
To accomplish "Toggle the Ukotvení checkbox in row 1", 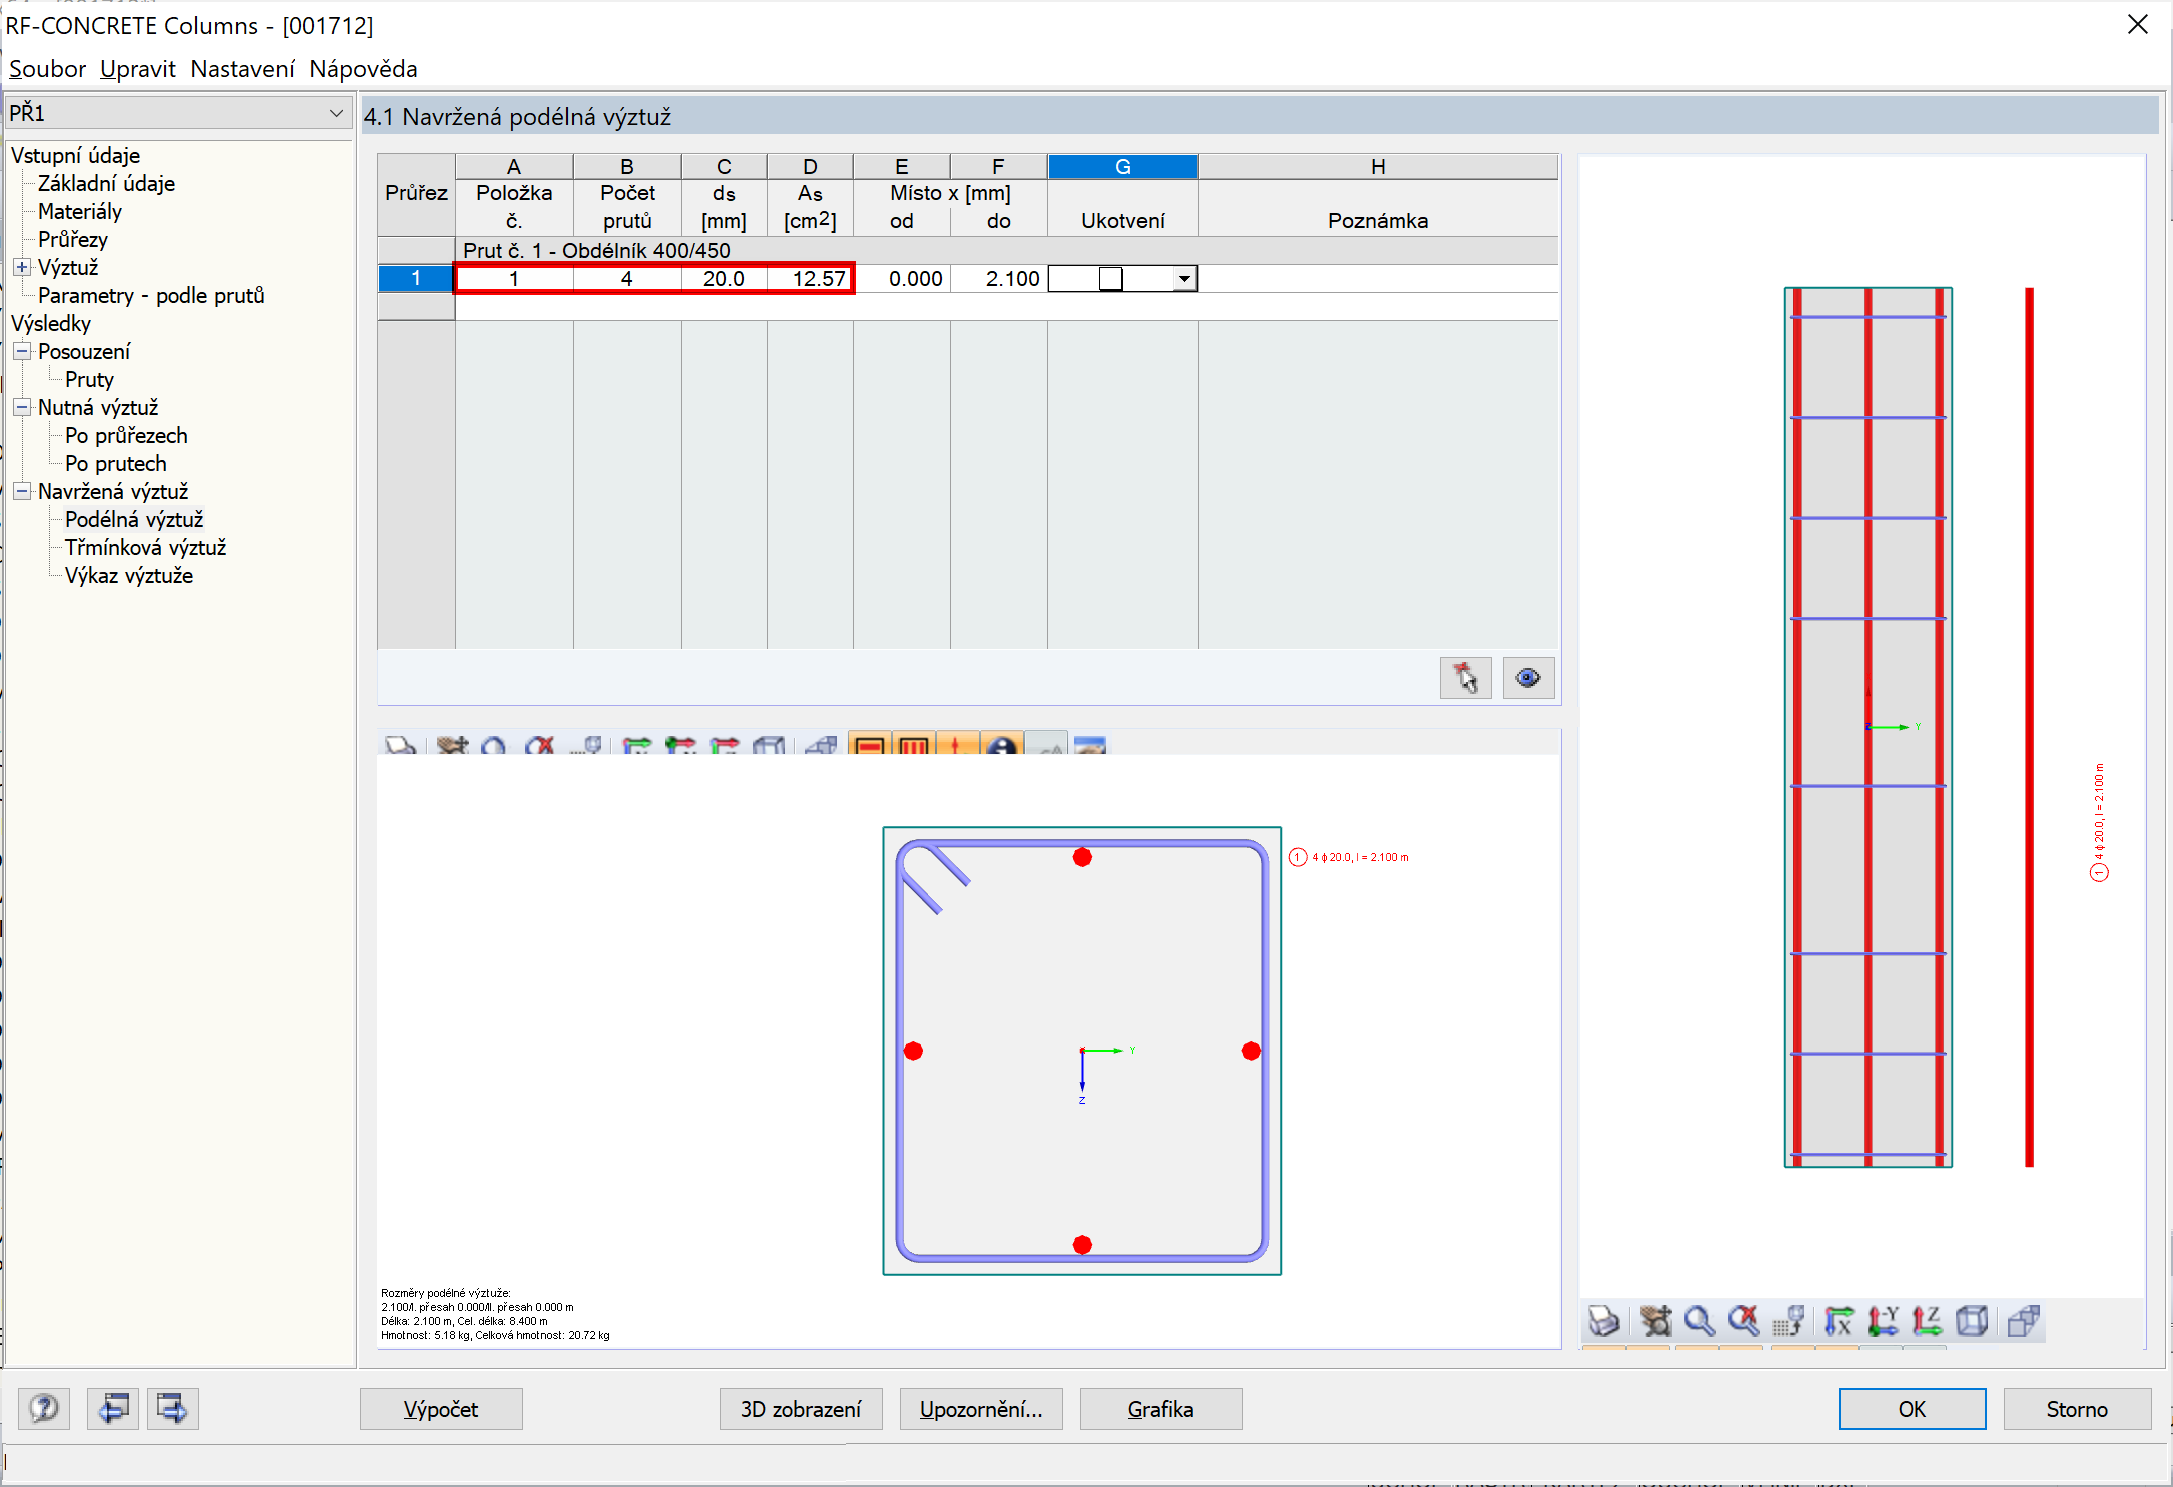I will [1110, 279].
